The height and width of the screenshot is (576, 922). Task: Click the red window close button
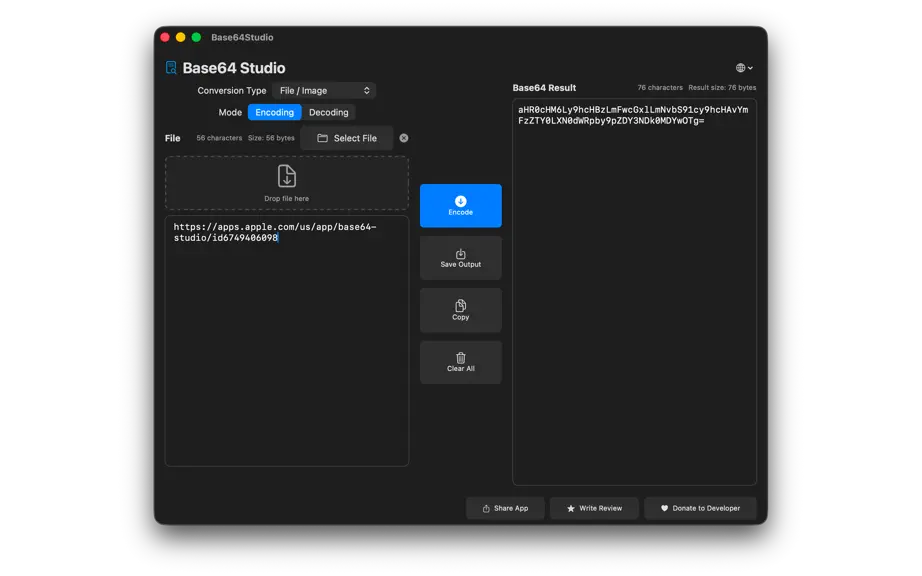click(x=165, y=37)
